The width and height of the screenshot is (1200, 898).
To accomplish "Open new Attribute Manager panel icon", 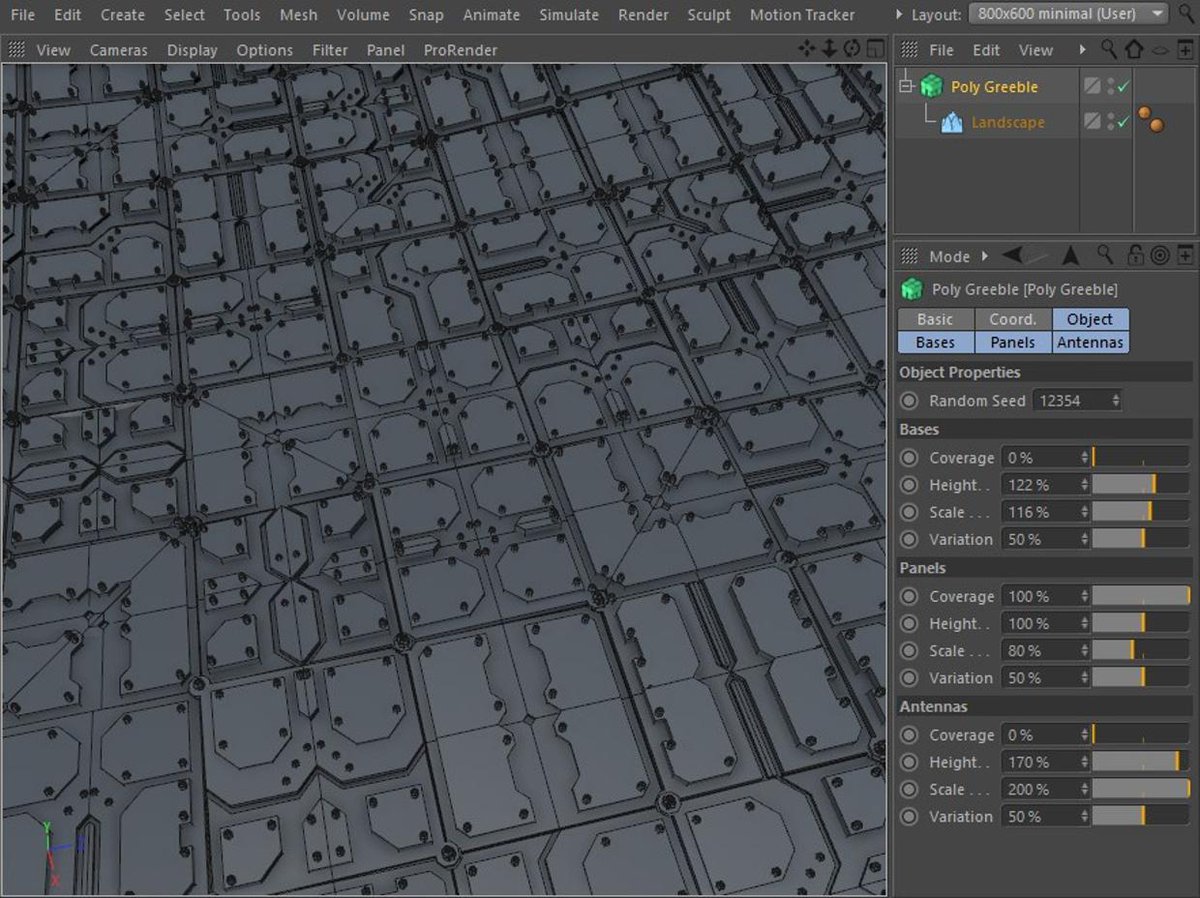I will pos(1186,256).
